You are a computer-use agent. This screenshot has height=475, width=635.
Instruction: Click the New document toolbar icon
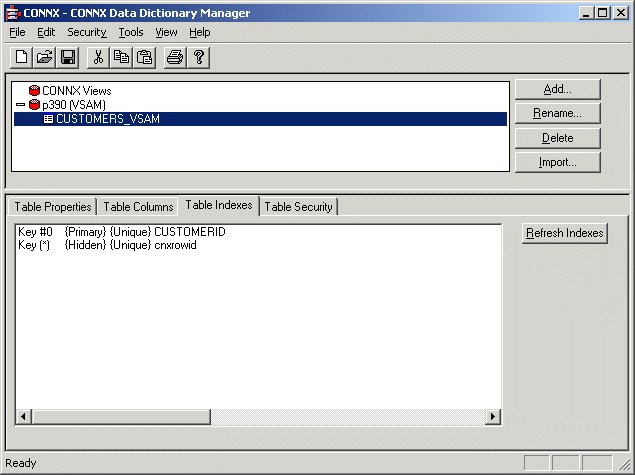(21, 57)
